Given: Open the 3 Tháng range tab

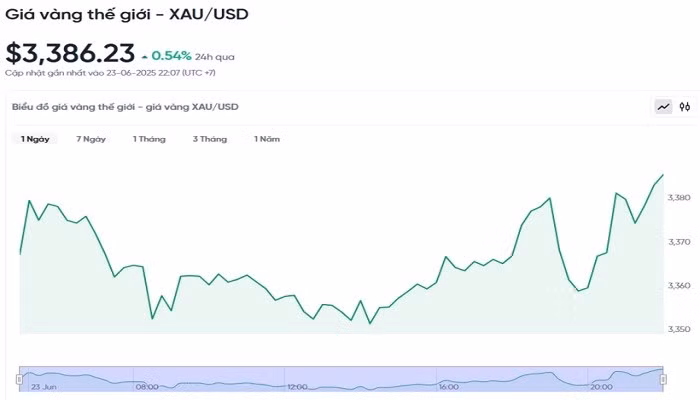Looking at the screenshot, I should (x=210, y=139).
